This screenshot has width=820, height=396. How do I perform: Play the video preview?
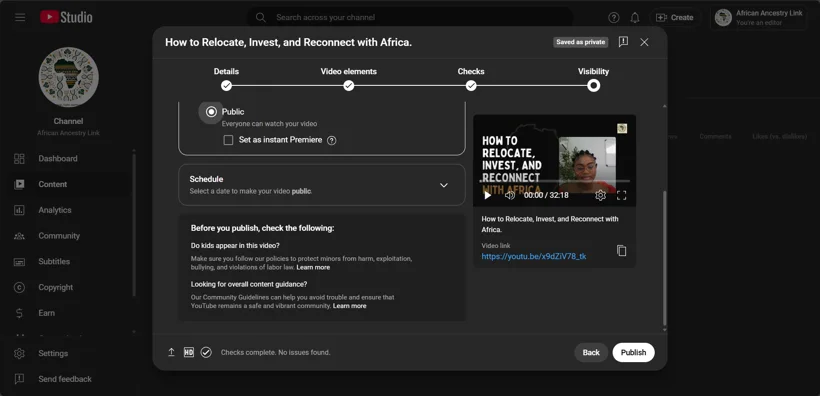tap(487, 195)
